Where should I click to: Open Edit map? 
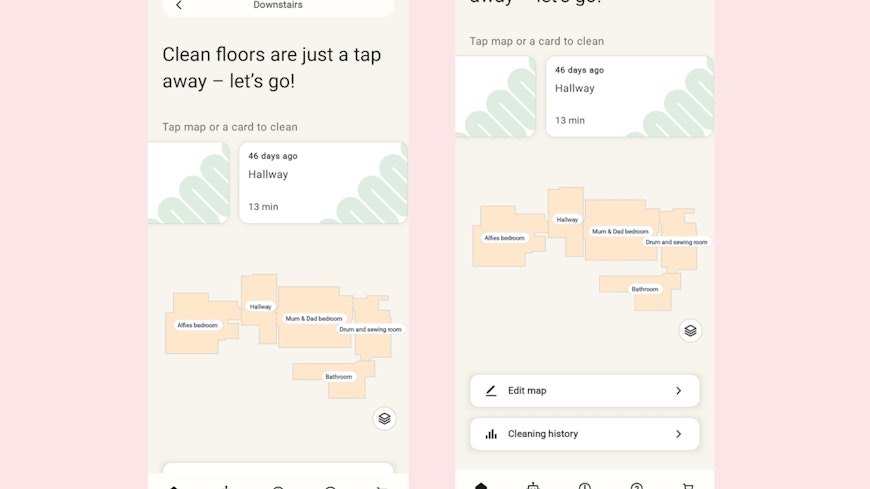584,391
